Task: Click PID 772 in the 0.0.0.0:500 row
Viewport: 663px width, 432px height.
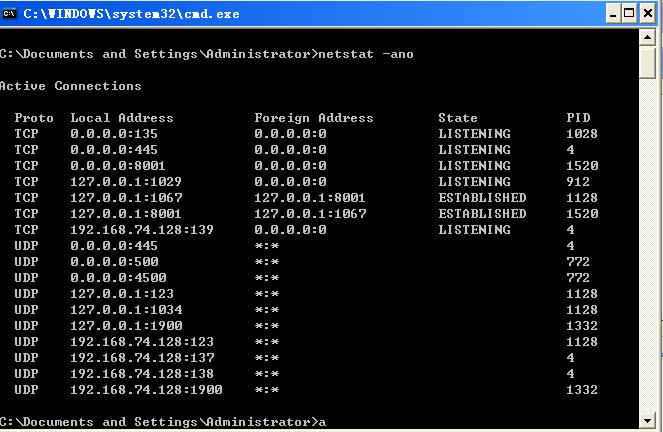Action: (x=578, y=262)
